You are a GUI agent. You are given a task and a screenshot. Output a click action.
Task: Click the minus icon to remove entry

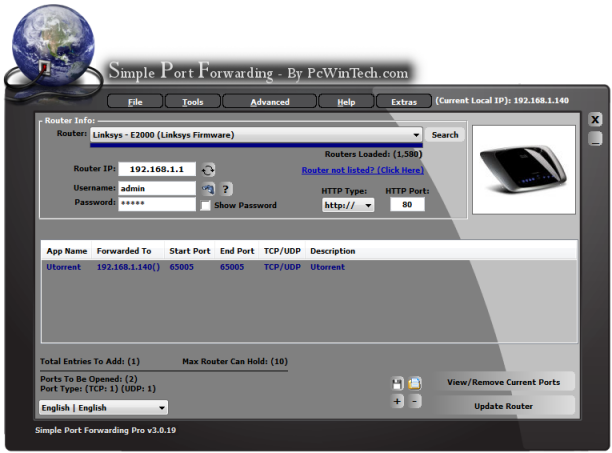pos(415,401)
